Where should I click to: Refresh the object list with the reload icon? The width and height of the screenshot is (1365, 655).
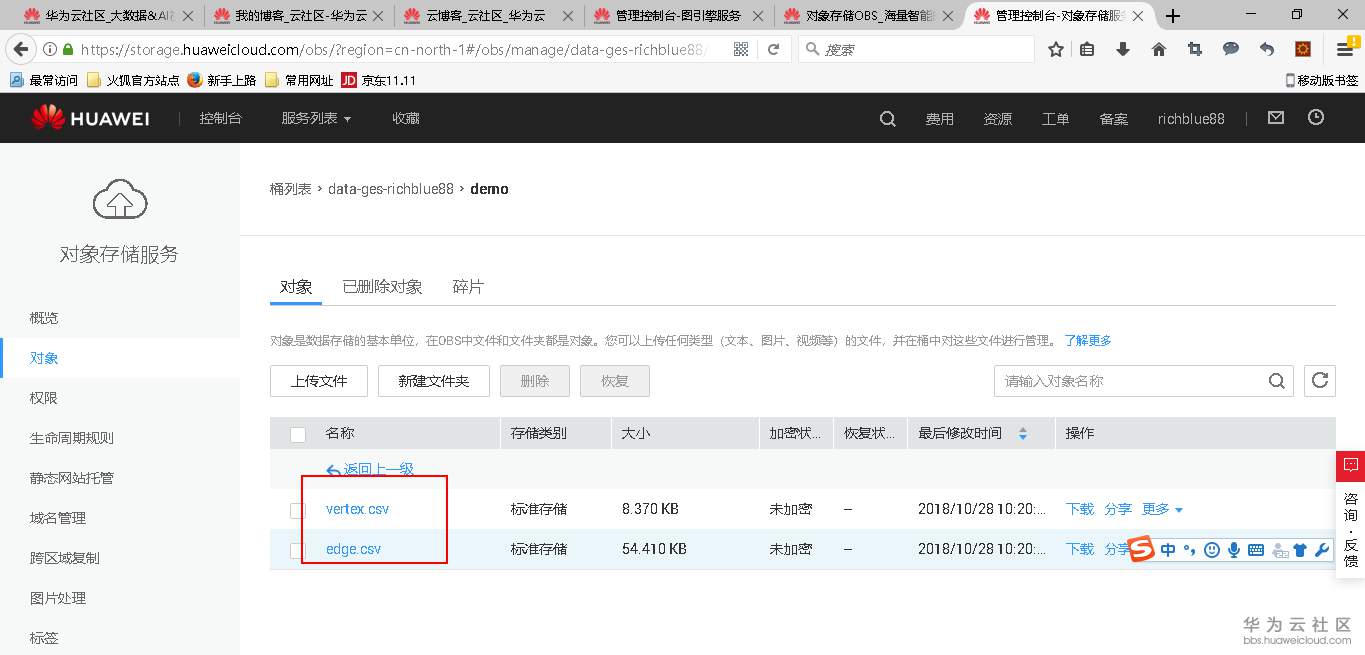point(1319,380)
